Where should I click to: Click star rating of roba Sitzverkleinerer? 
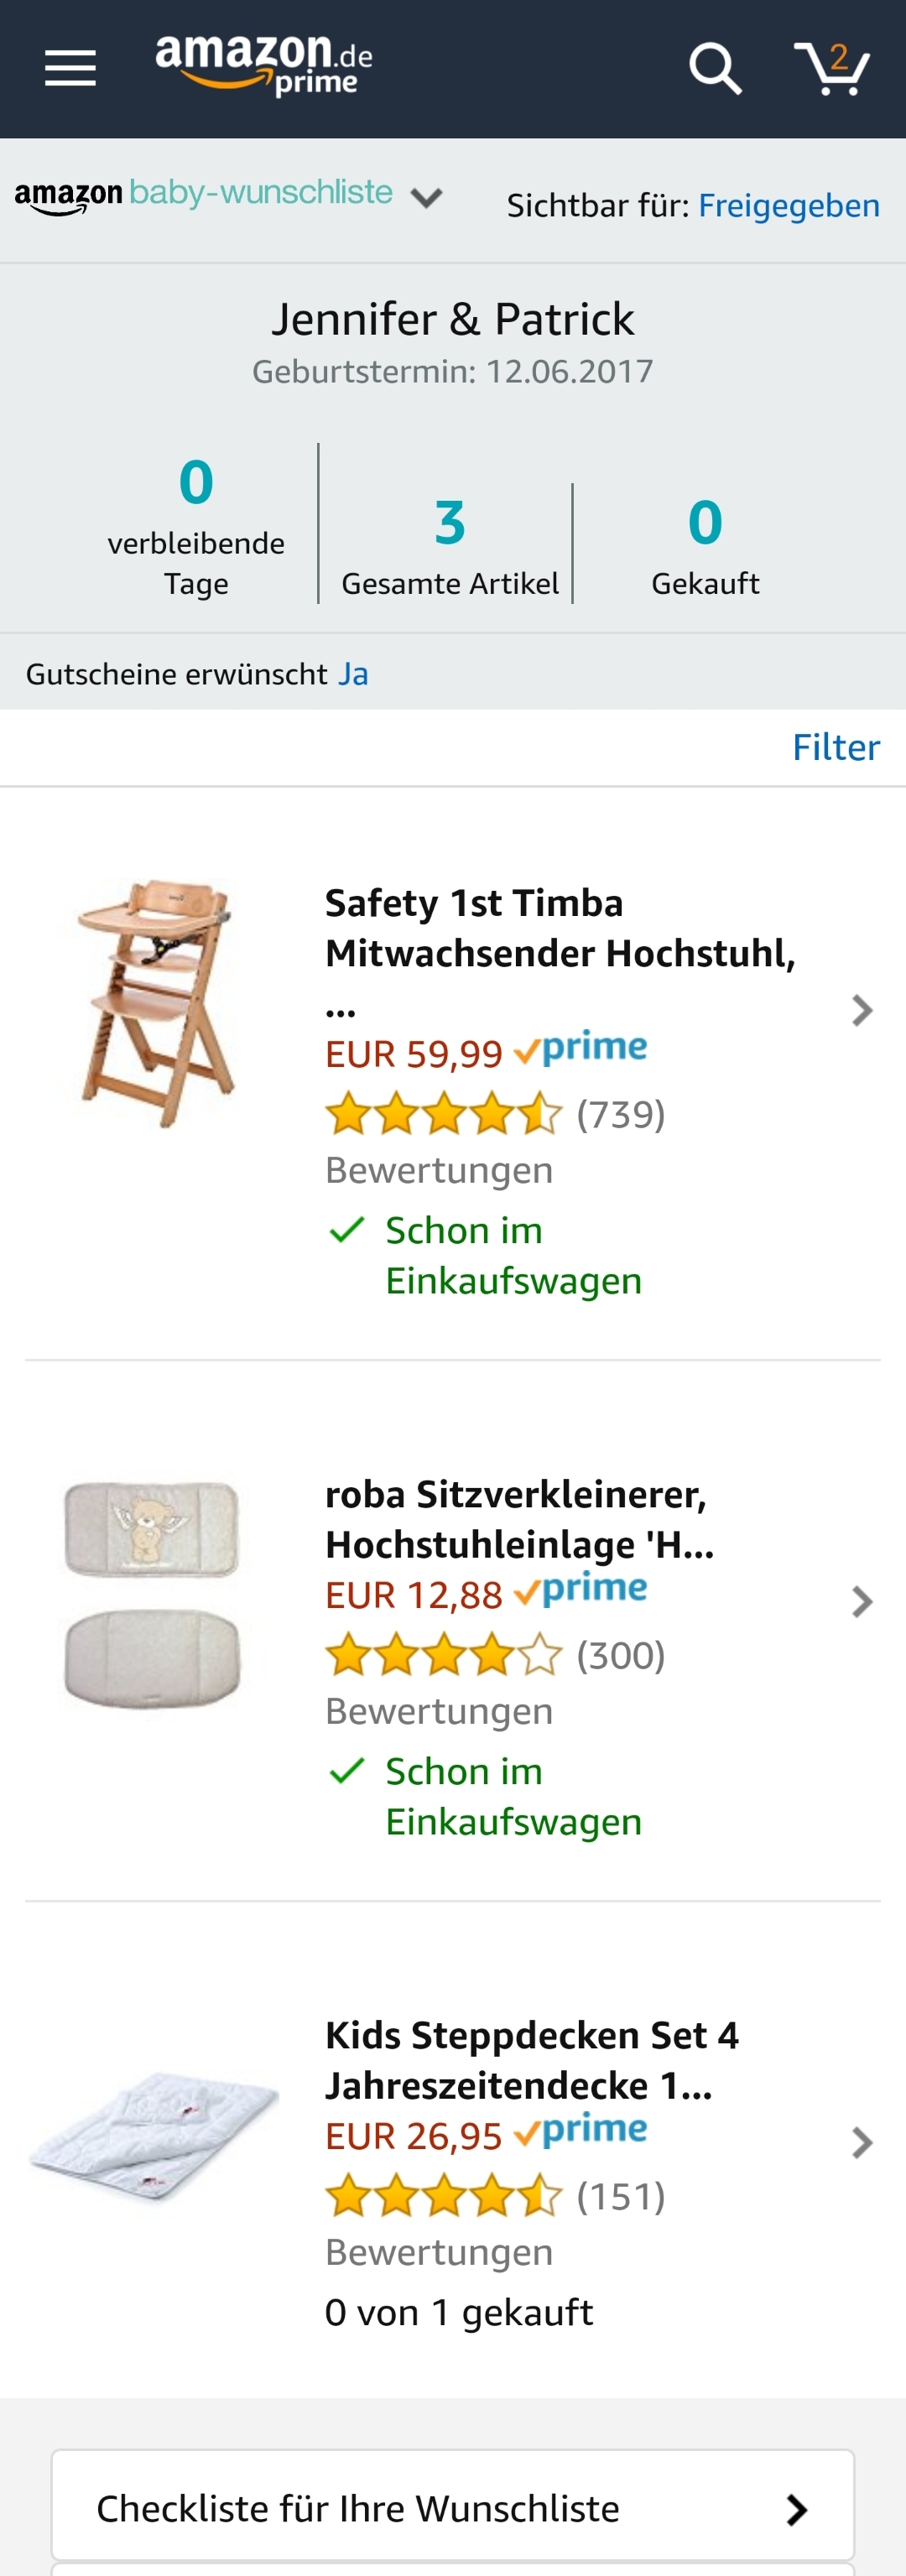tap(444, 1654)
